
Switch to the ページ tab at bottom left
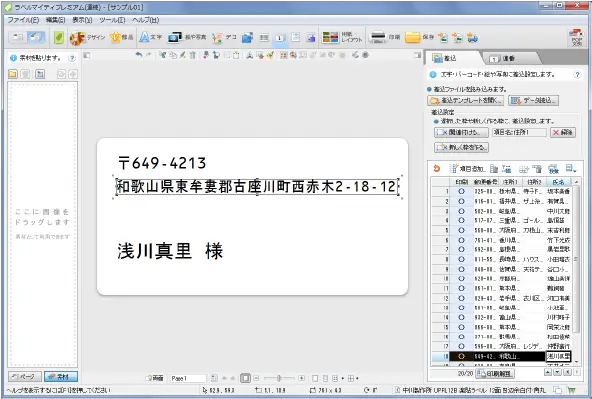[x=24, y=377]
